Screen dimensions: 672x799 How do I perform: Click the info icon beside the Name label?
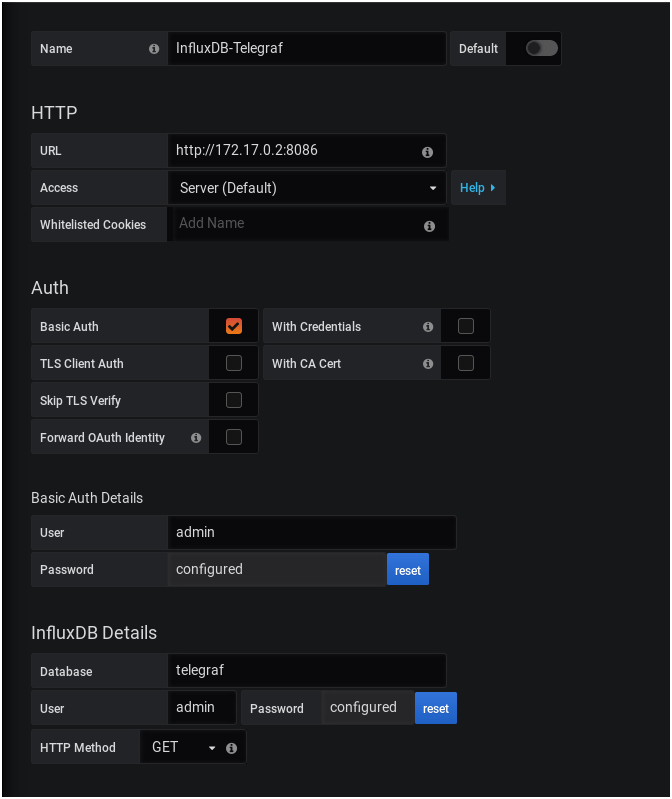point(154,49)
